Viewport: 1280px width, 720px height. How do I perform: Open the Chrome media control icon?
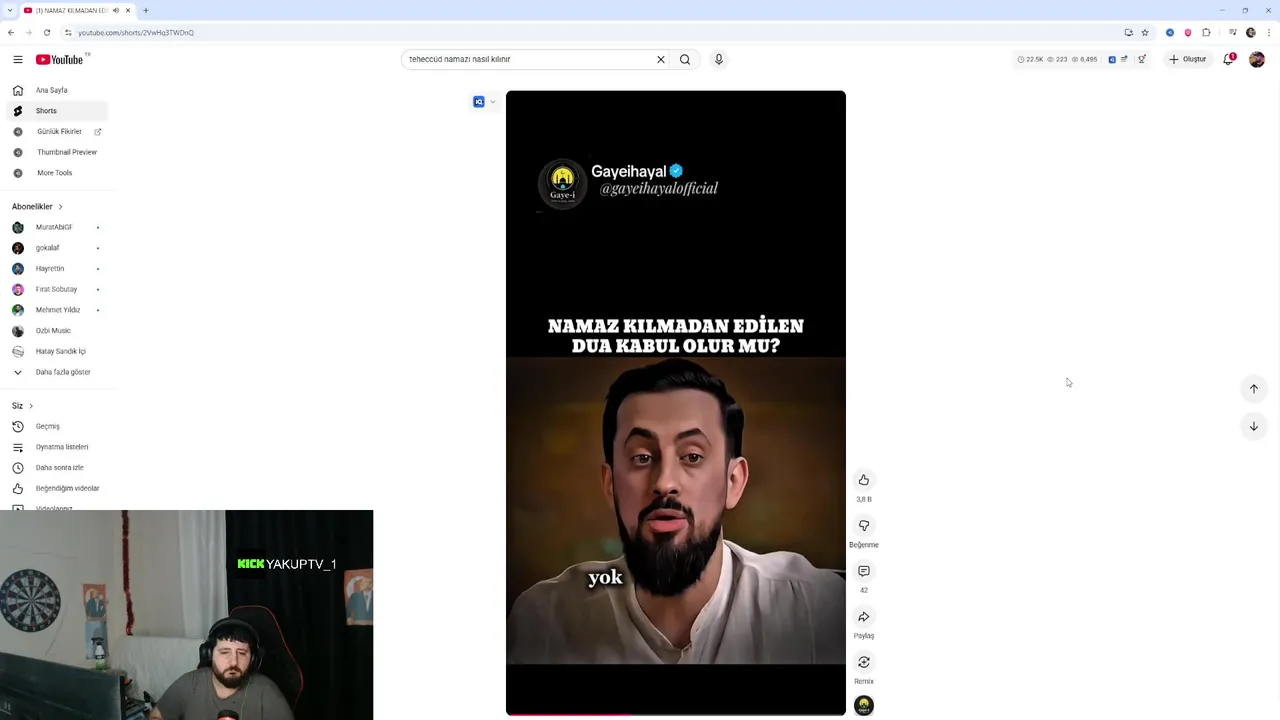tap(1232, 32)
